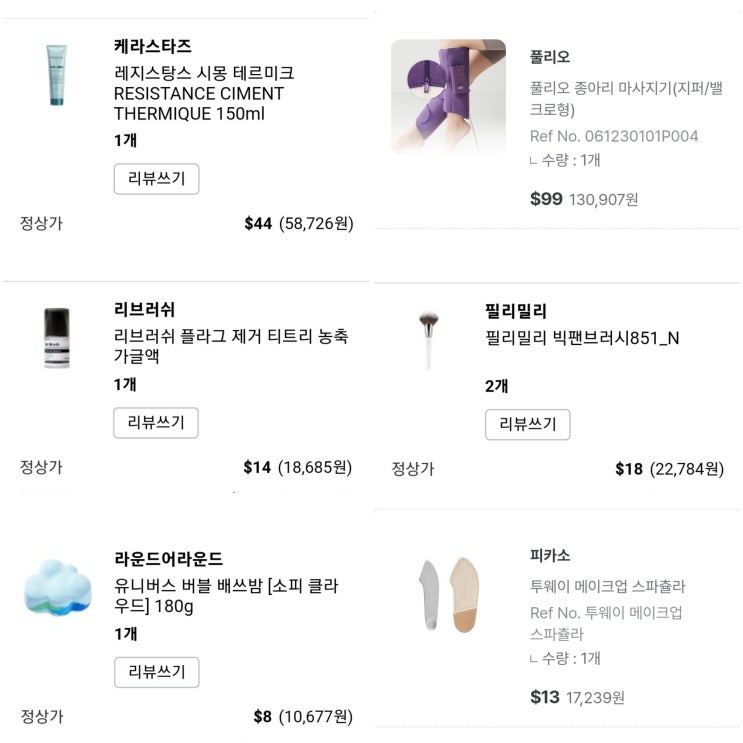The width and height of the screenshot is (743, 743).
Task: Click the 리브러쉬 brand heading
Action: (145, 309)
